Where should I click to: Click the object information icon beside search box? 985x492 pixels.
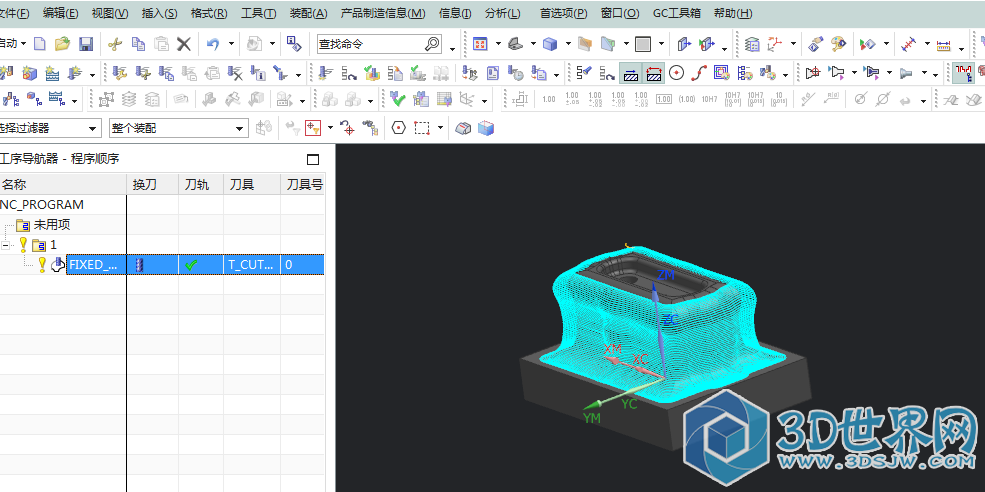click(293, 43)
